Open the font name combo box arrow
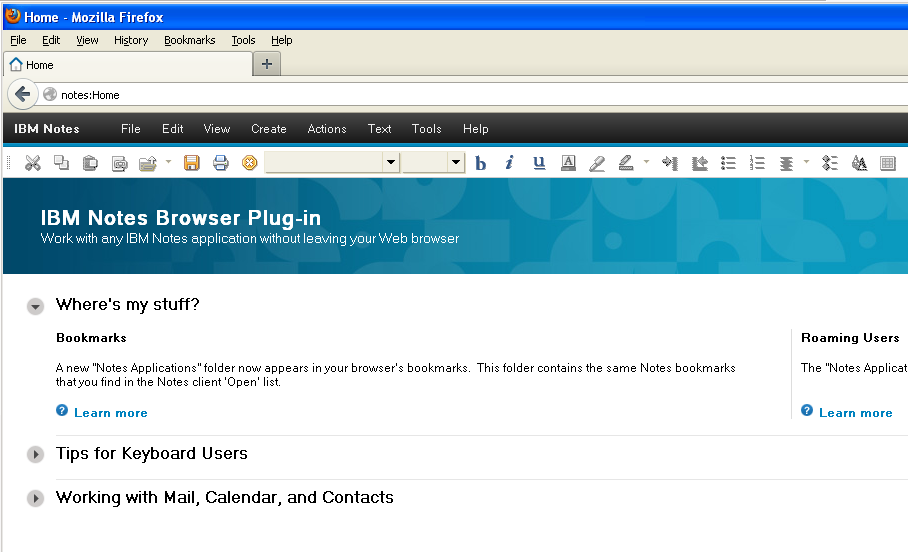Screen dimensions: 908x552 [391, 162]
